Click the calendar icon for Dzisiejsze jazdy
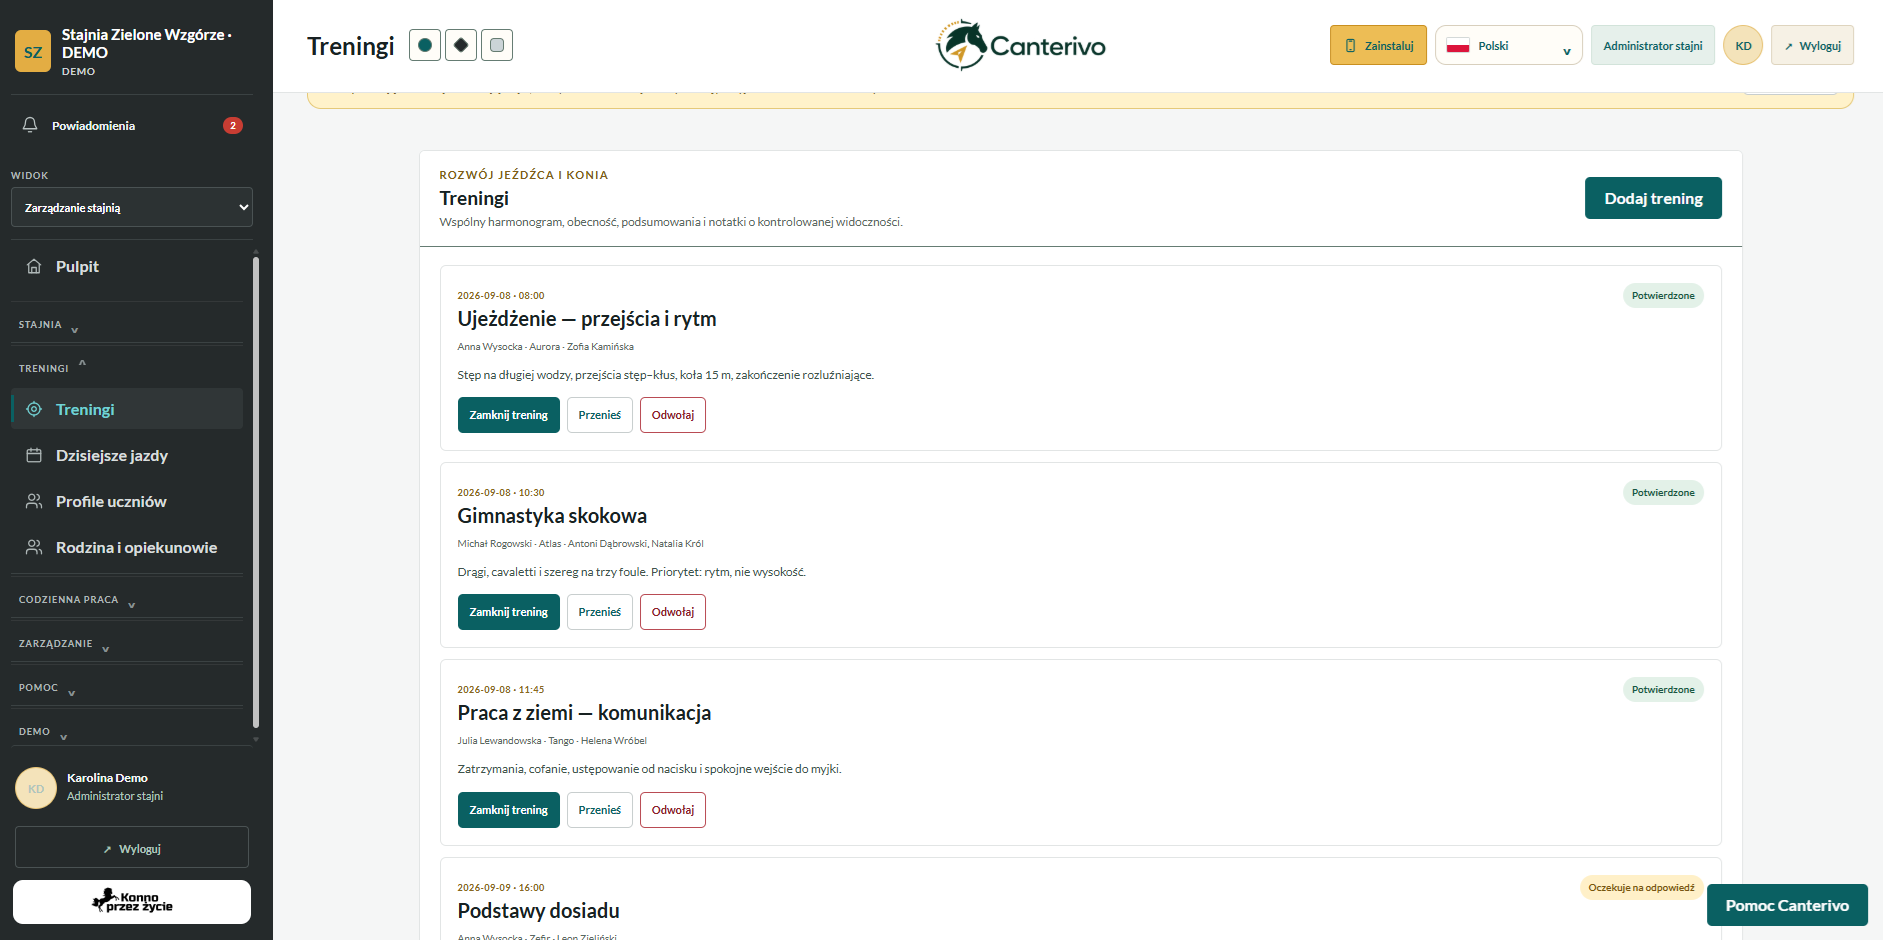1883x940 pixels. (x=34, y=455)
